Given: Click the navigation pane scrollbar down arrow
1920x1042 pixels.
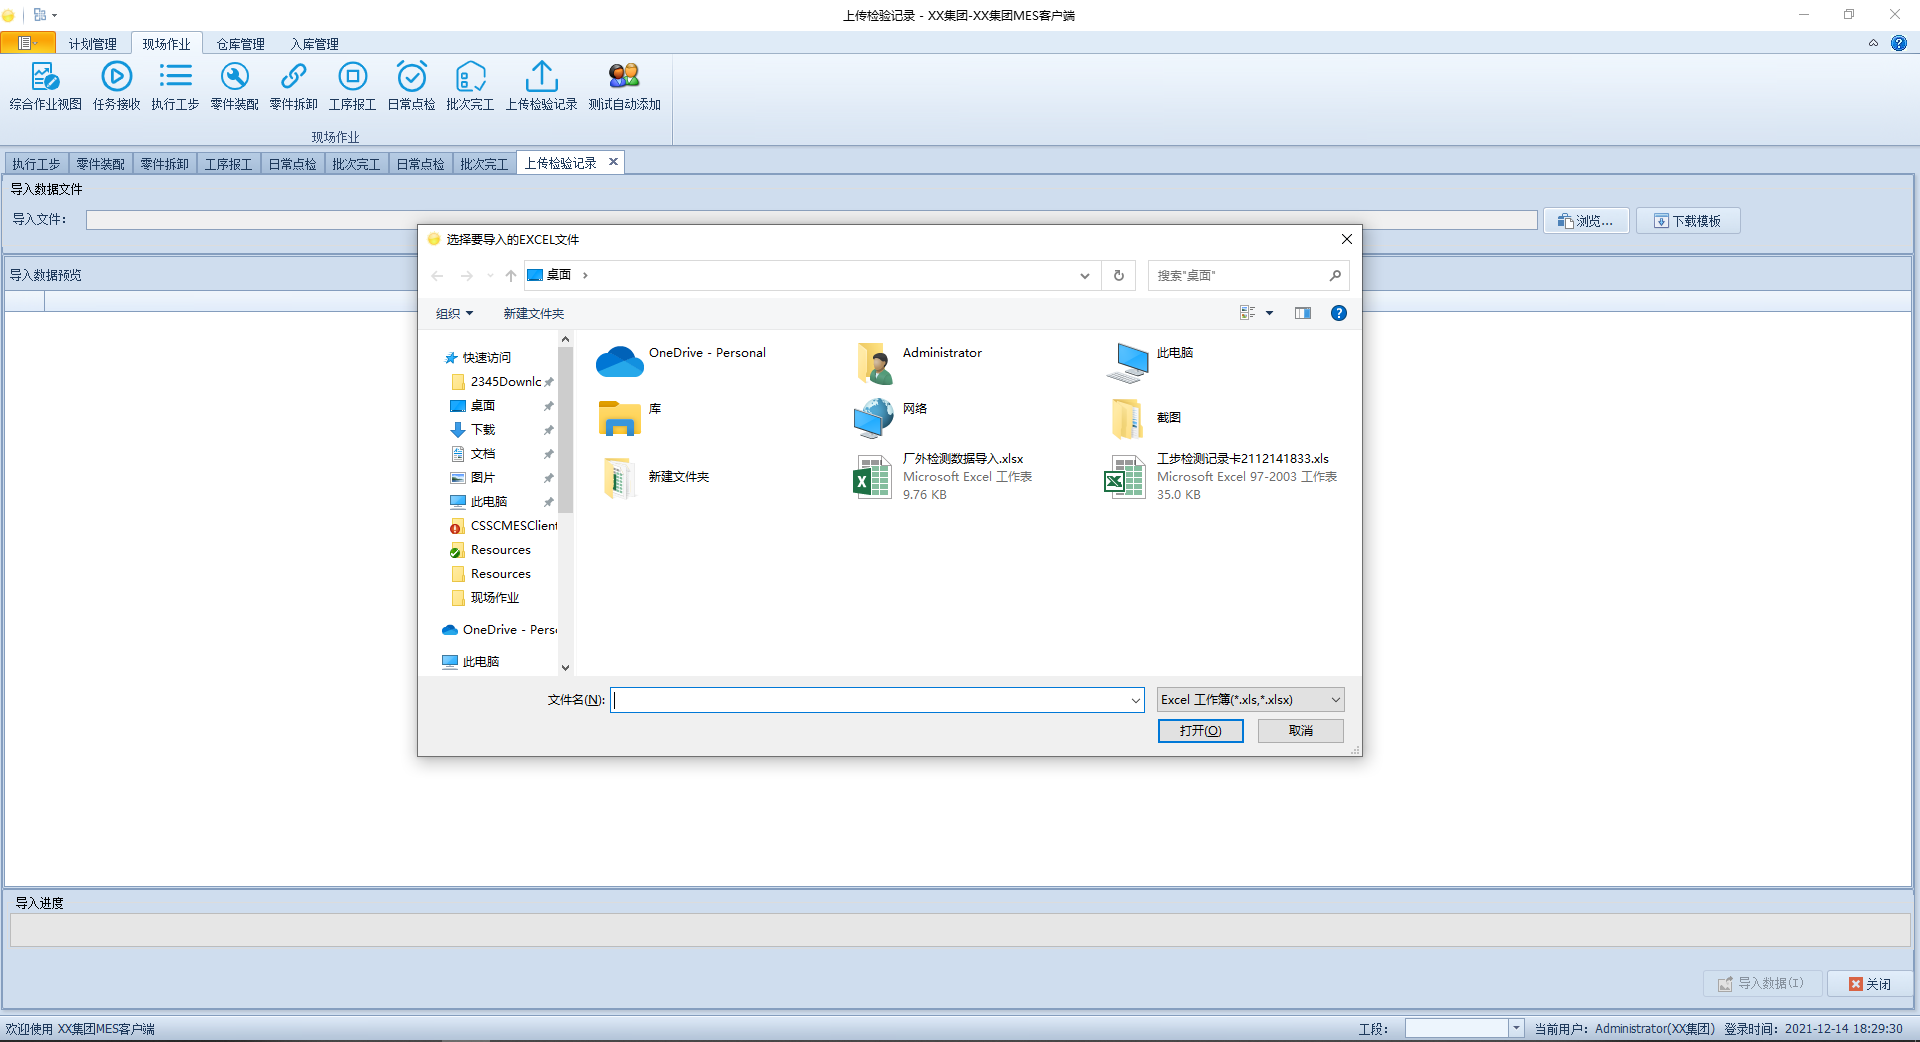Looking at the screenshot, I should 565,667.
